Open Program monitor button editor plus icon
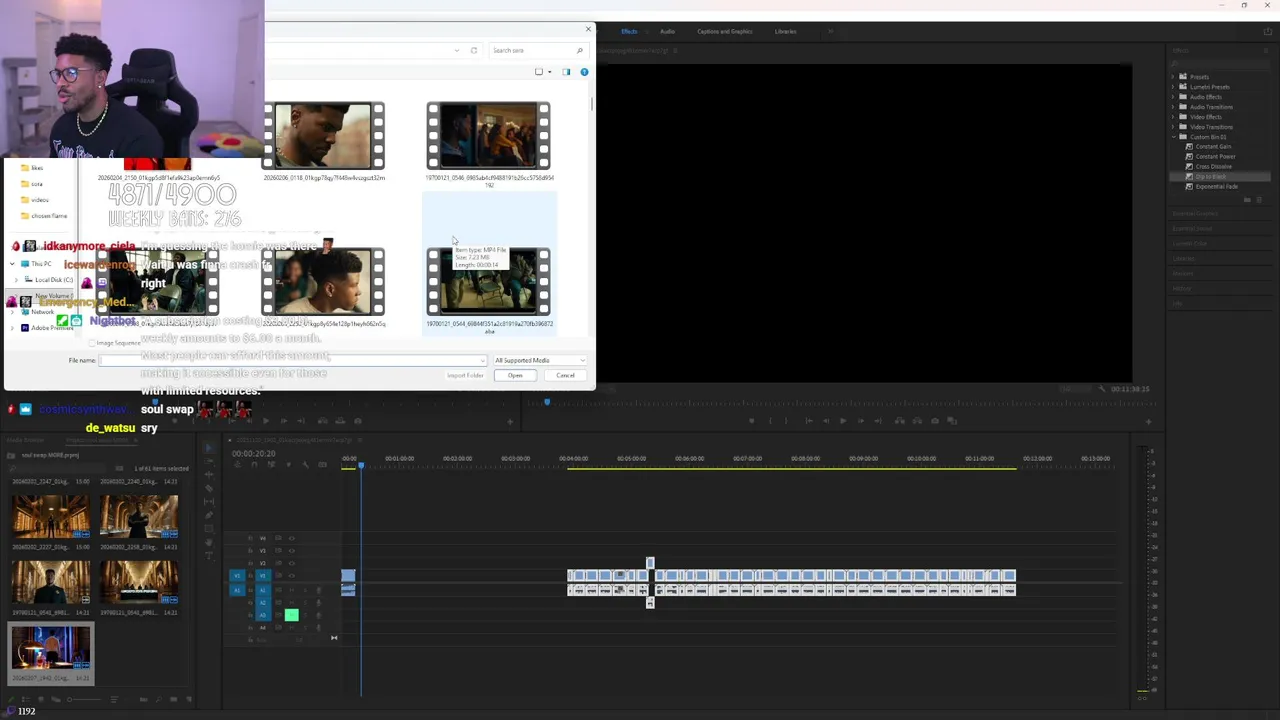Screen dimensions: 1280x720 pos(1148,421)
